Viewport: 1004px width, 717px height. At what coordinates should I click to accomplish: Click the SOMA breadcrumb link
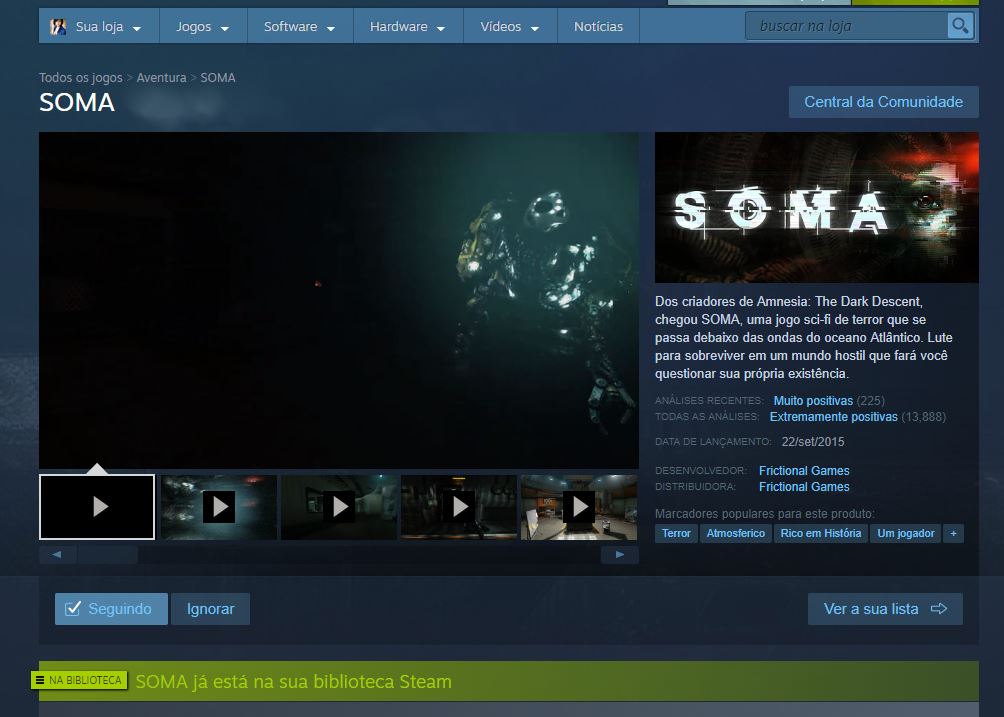[218, 77]
